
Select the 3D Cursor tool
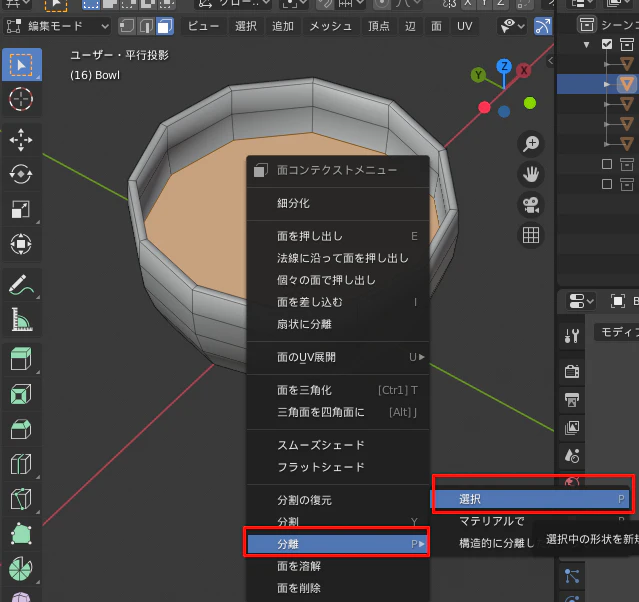[x=21, y=99]
